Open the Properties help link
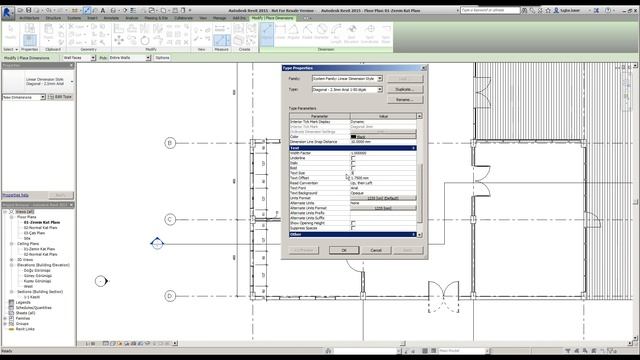This screenshot has height=360, width=640. pos(16,195)
